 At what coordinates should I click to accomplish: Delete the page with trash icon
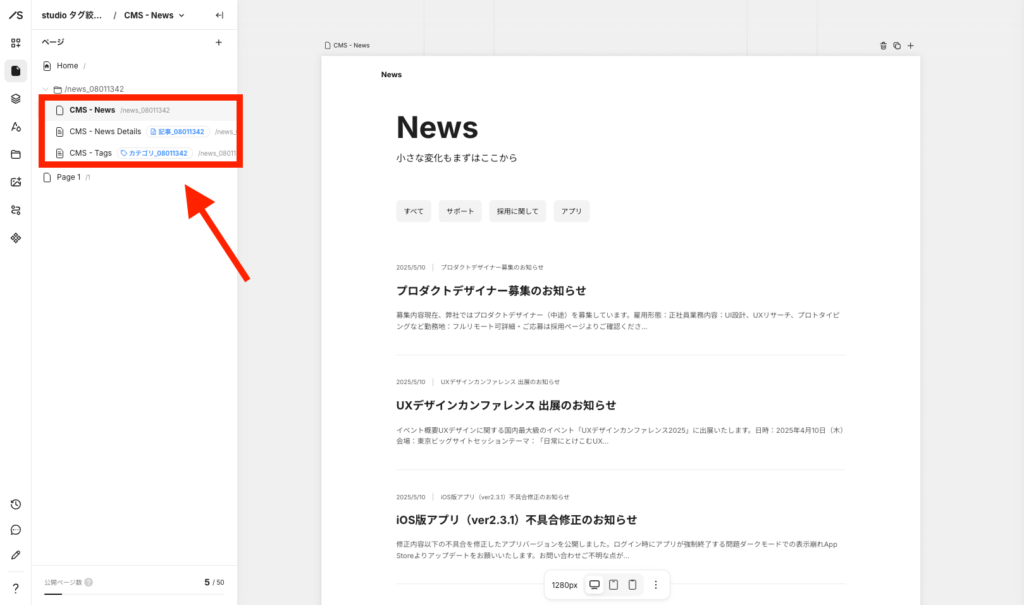pyautogui.click(x=883, y=46)
